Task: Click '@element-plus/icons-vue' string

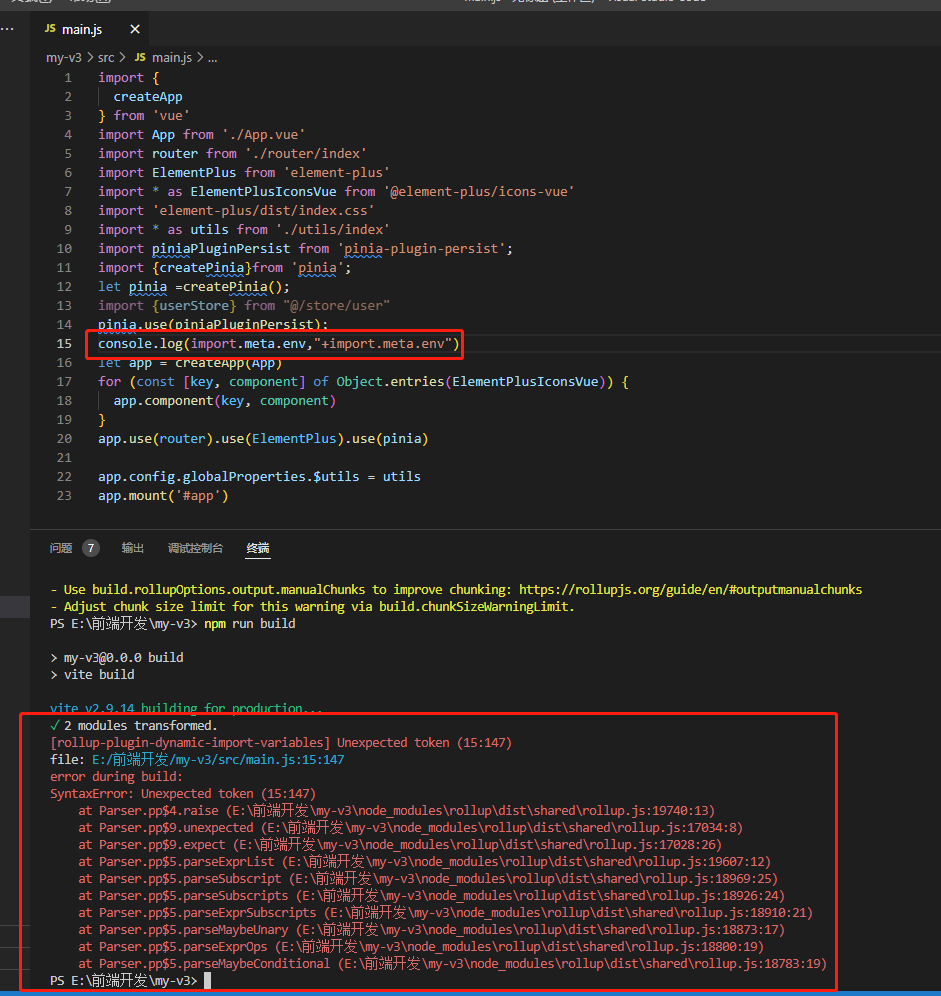Action: (478, 192)
